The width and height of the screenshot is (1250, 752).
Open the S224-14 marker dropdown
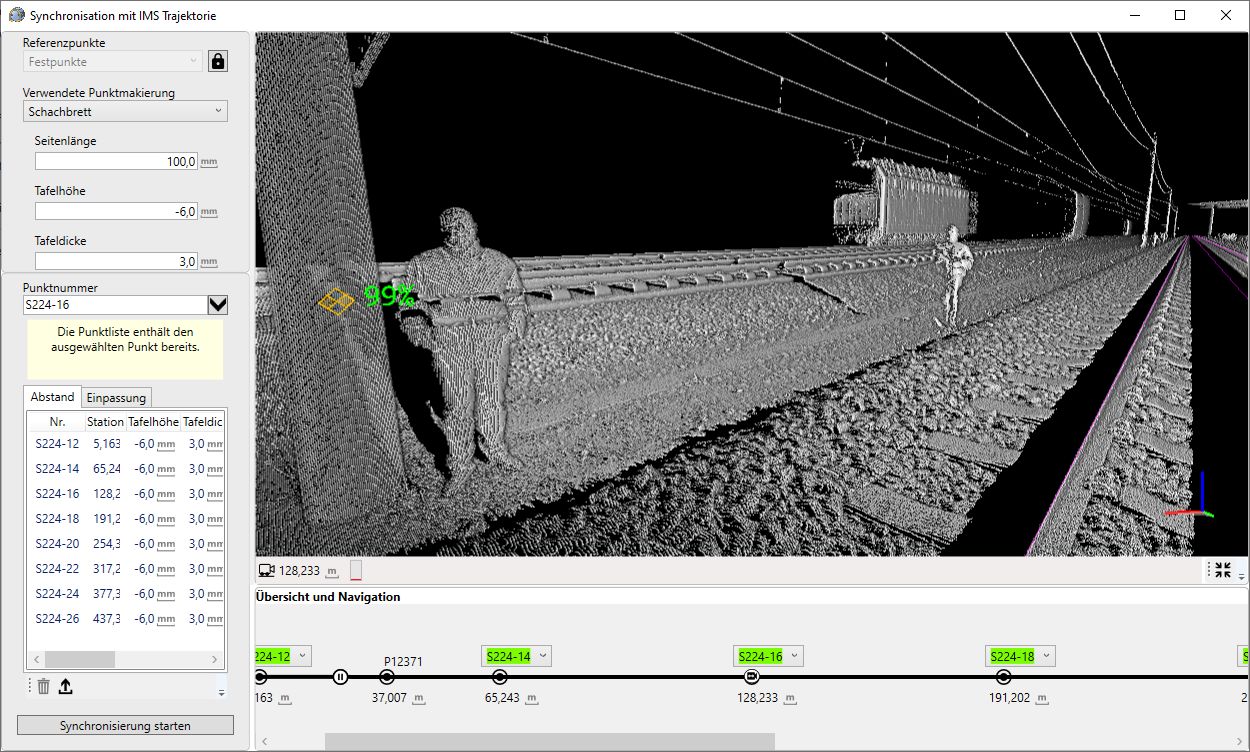[x=543, y=656]
